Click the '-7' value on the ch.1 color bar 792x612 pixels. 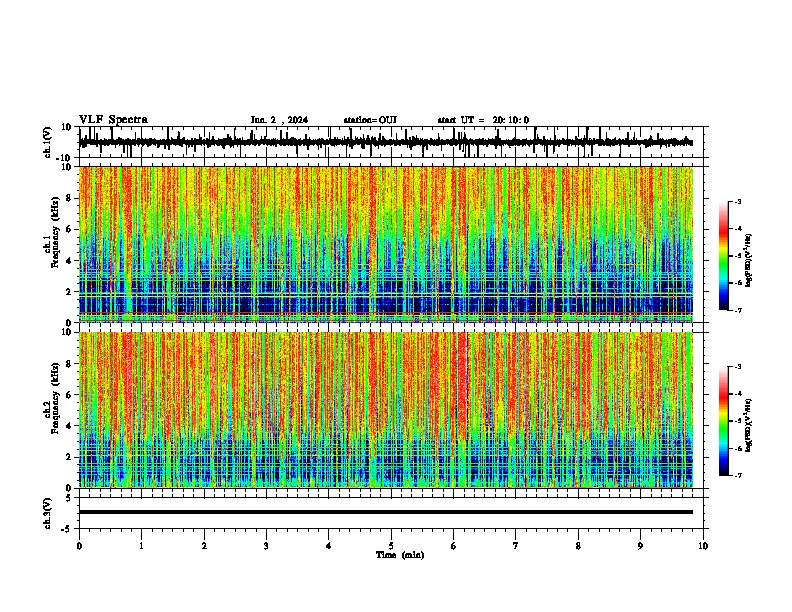tap(738, 310)
